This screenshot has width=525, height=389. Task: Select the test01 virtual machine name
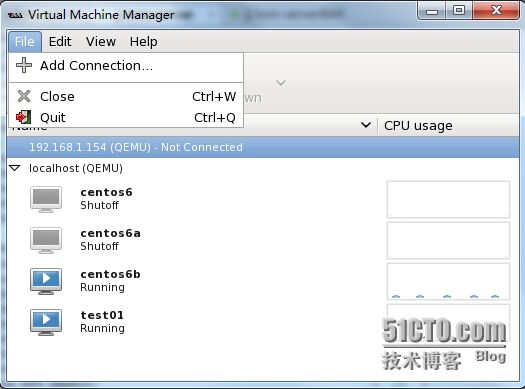pos(102,315)
